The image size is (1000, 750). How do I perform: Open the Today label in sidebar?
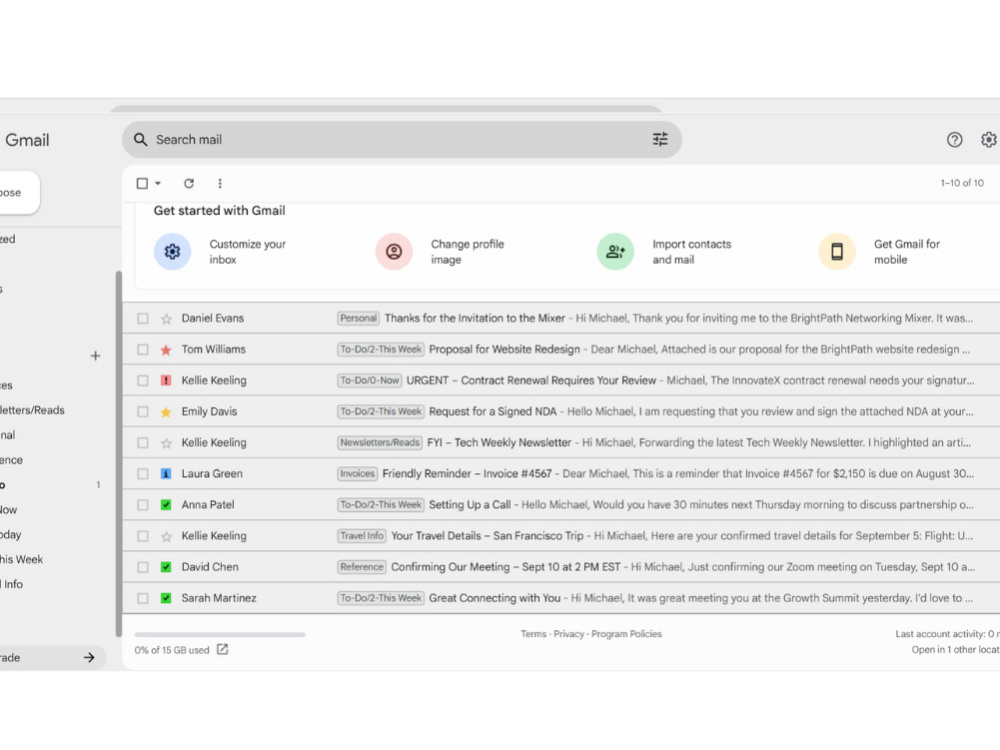pos(11,534)
